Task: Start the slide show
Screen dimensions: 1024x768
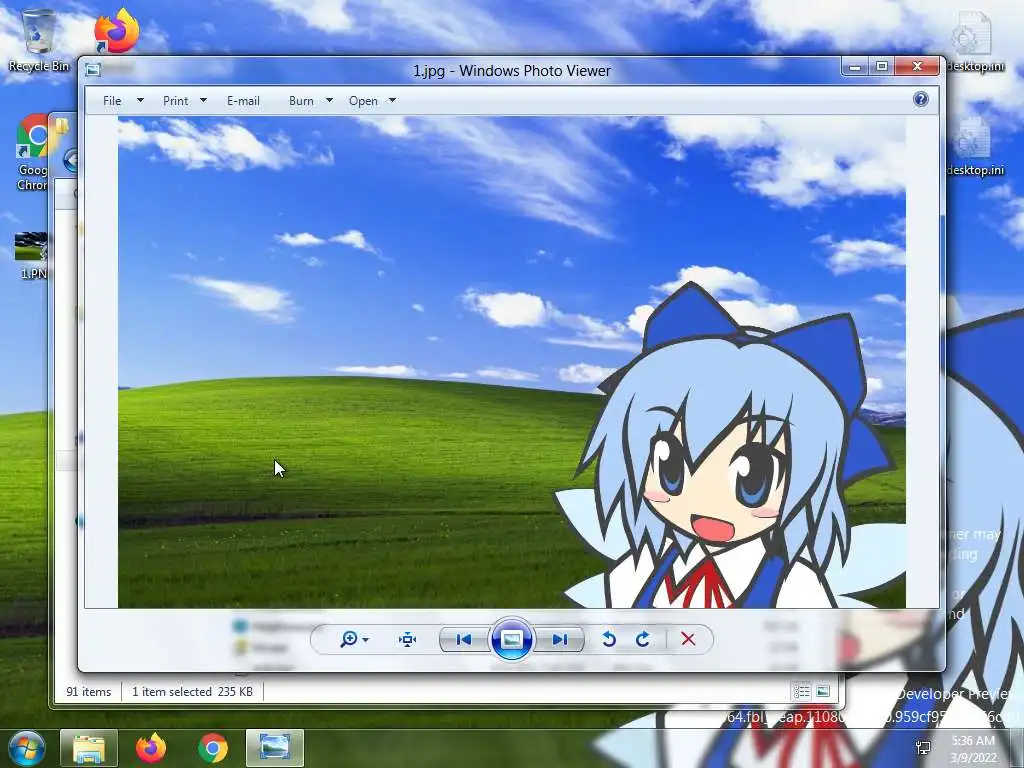Action: tap(511, 639)
